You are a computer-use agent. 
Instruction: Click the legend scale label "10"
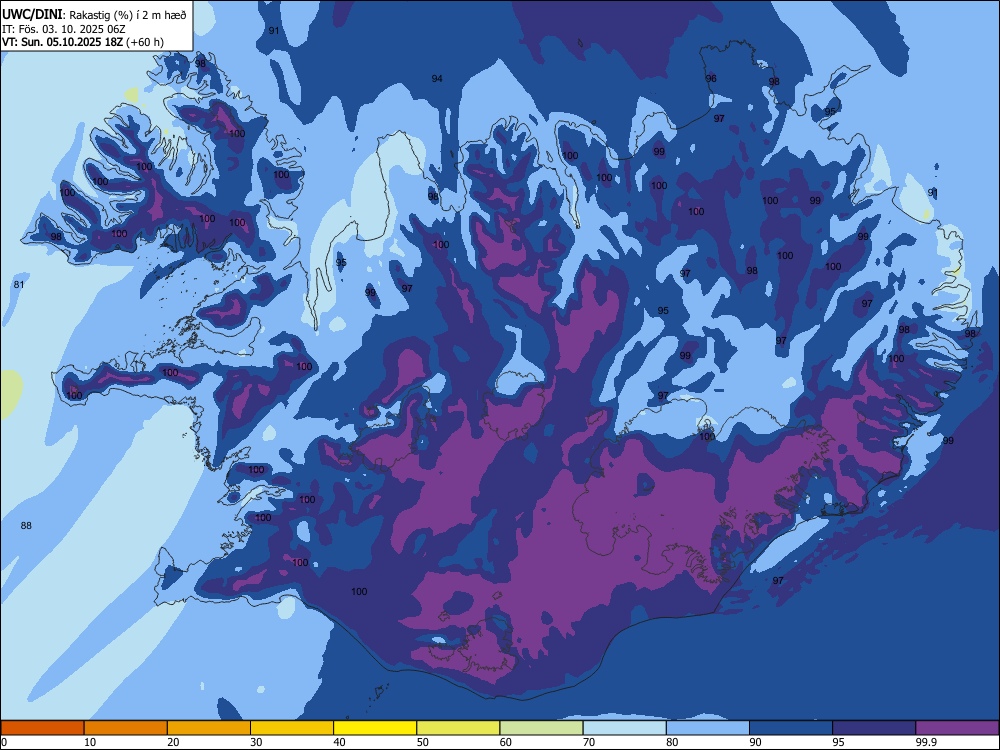[x=90, y=742]
